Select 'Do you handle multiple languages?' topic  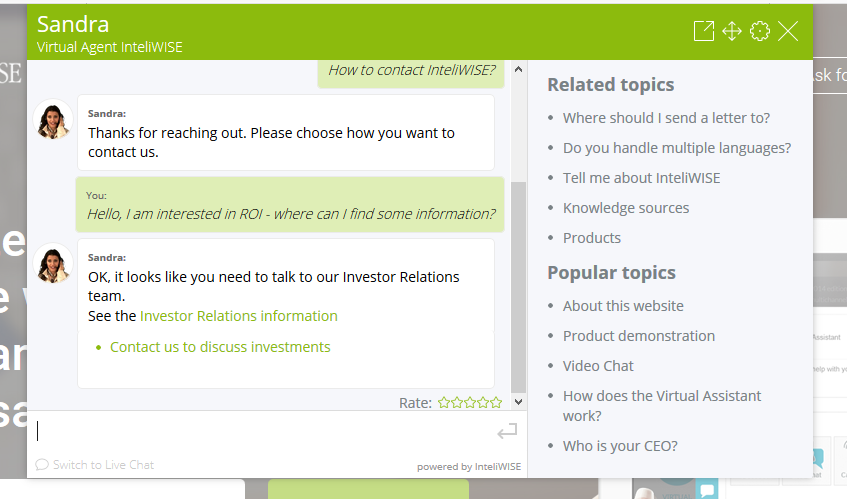pyautogui.click(x=677, y=148)
